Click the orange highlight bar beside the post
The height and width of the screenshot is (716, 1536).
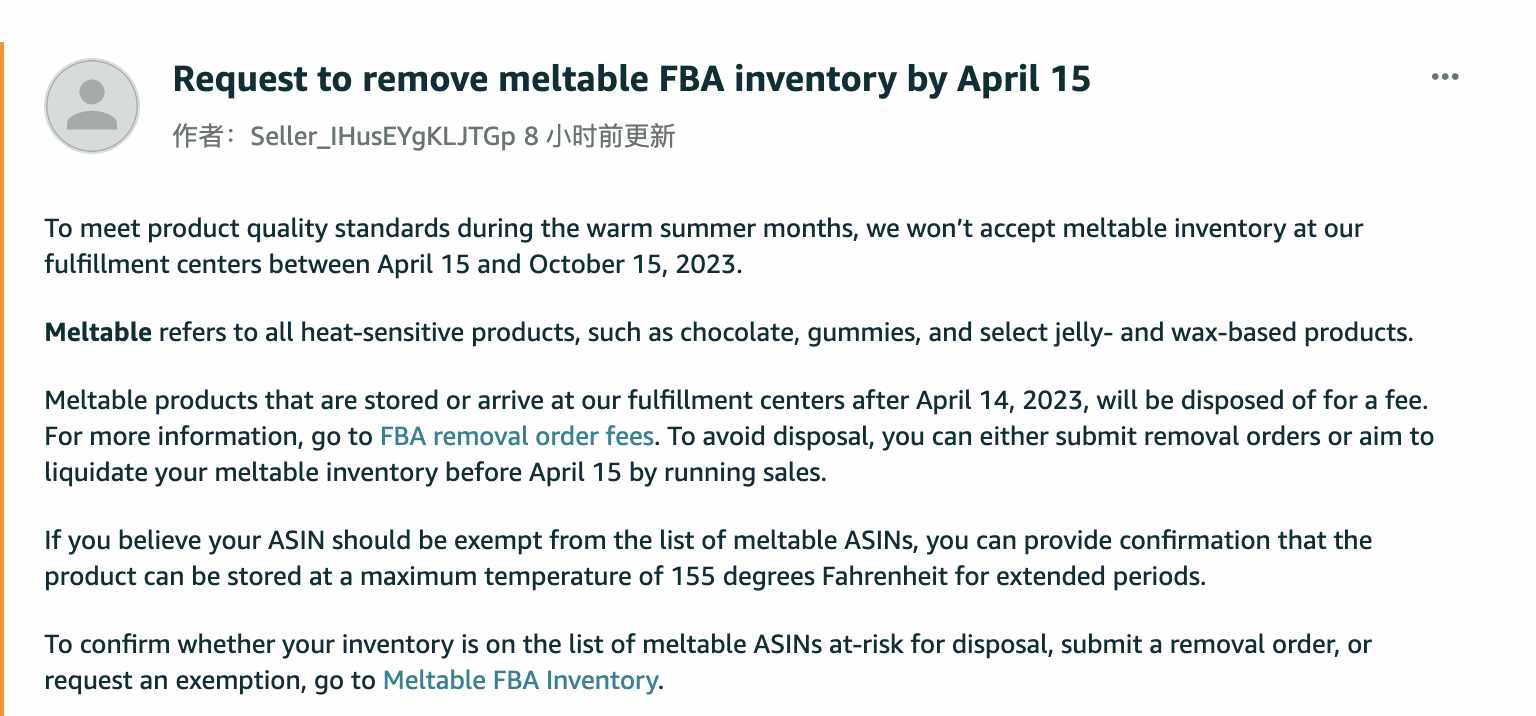[x=2, y=378]
